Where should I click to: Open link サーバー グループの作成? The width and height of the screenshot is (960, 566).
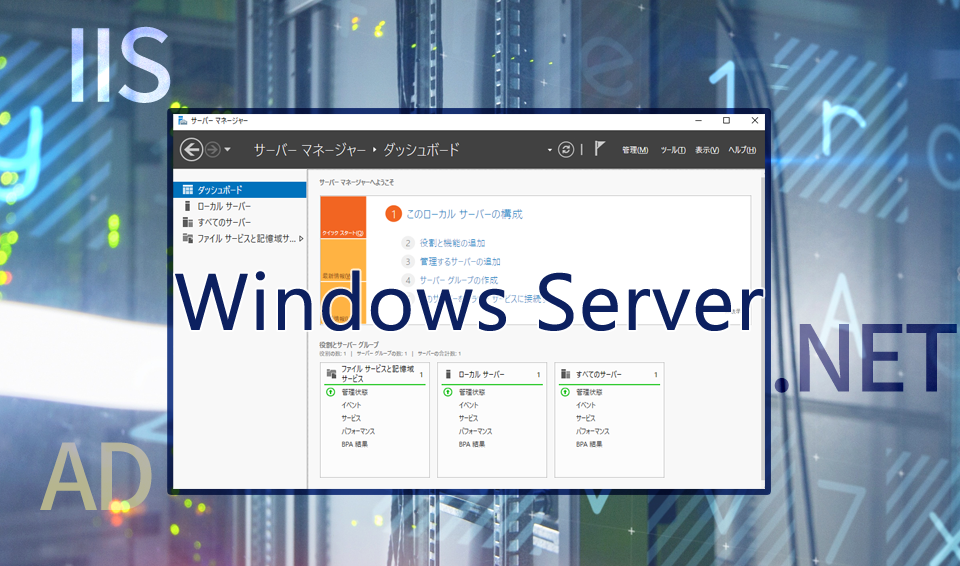click(x=459, y=280)
